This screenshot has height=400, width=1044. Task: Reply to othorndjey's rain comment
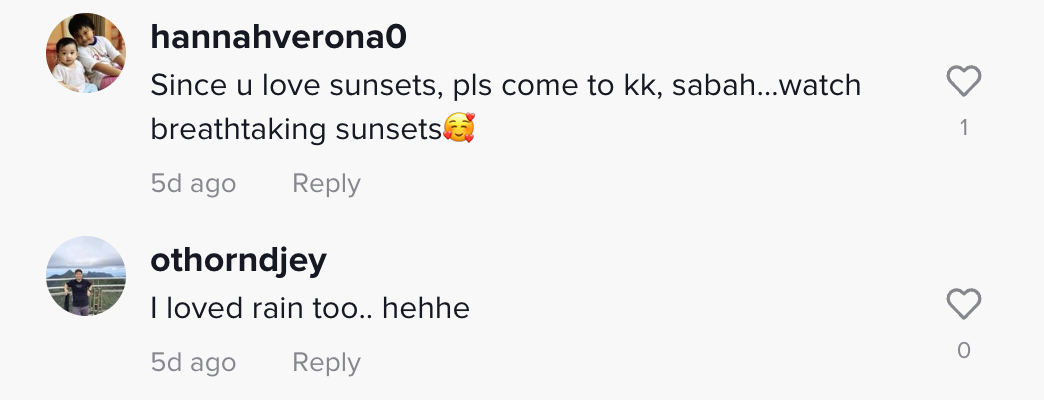click(x=326, y=362)
